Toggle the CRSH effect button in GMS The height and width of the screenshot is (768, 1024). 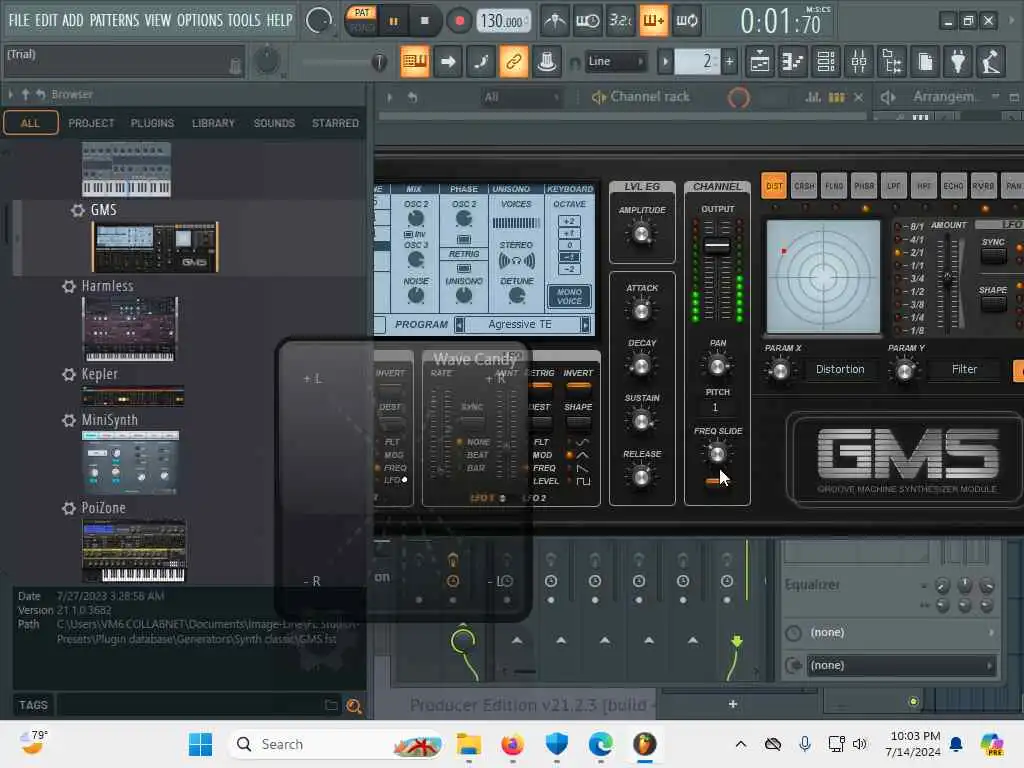pyautogui.click(x=804, y=186)
